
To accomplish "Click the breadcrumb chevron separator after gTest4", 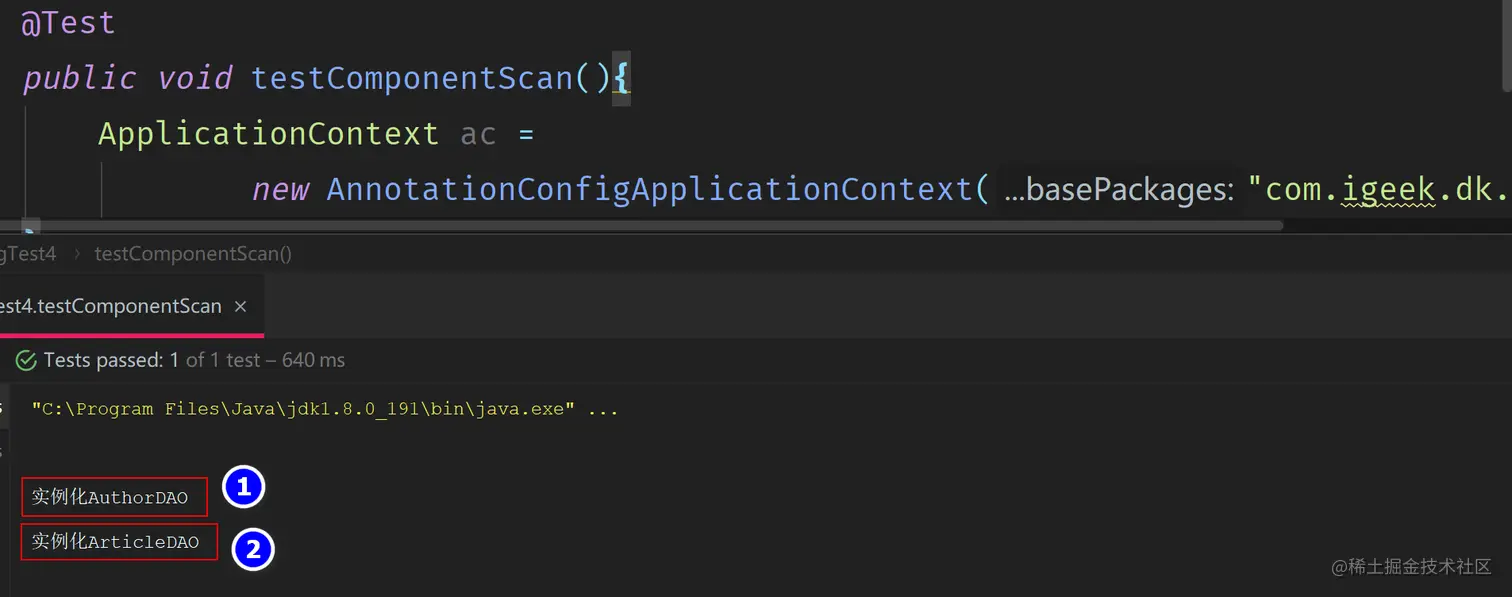I will (76, 254).
